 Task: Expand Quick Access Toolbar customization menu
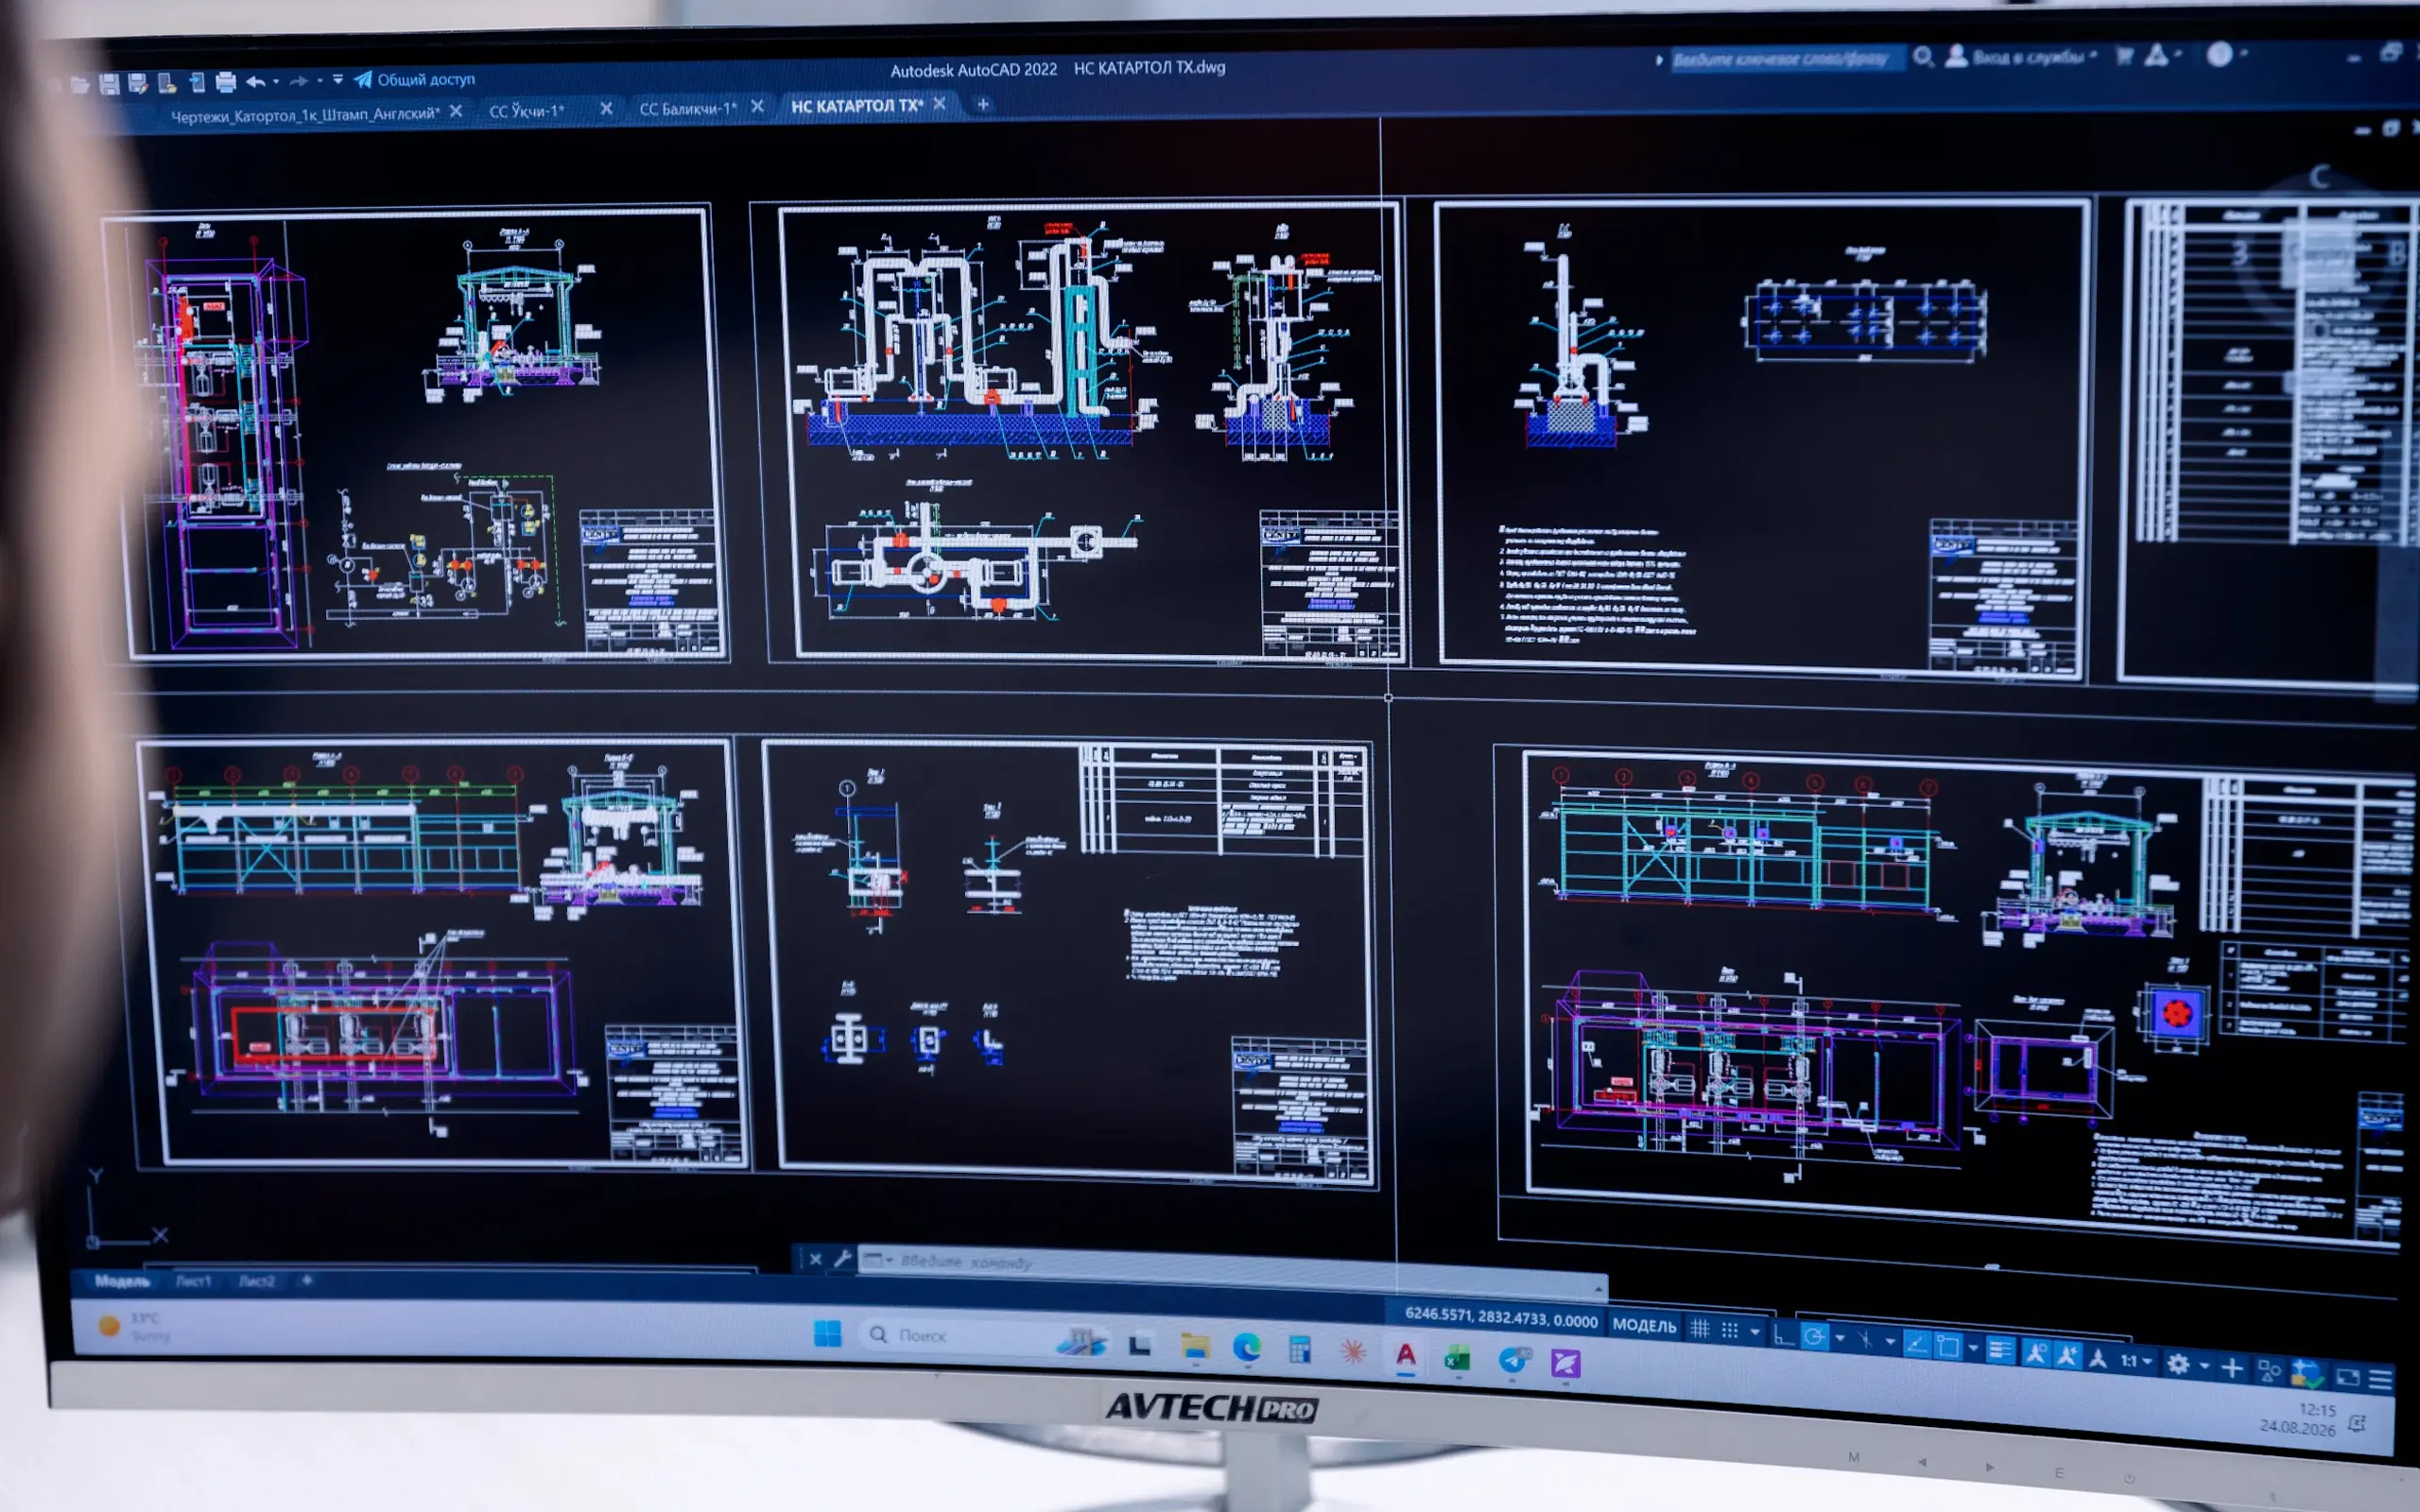(x=338, y=80)
